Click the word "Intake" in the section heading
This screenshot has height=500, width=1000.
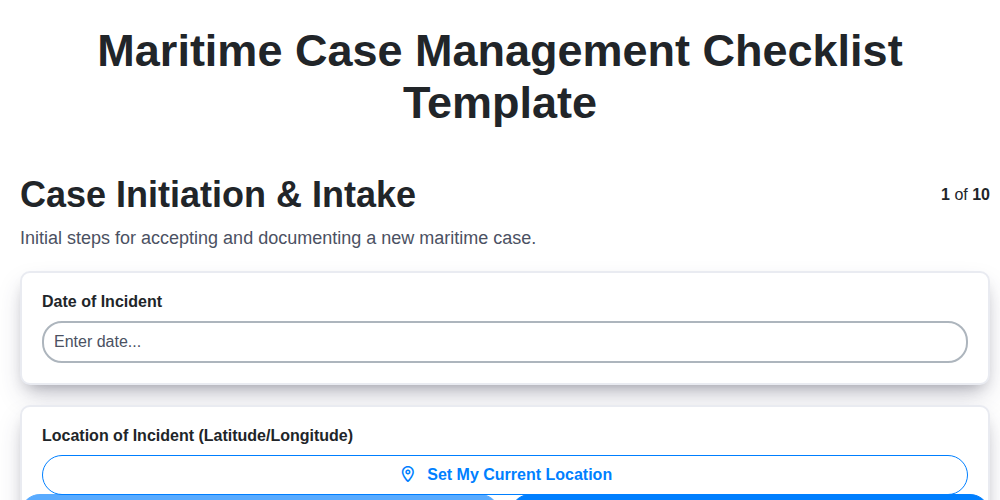pos(364,194)
